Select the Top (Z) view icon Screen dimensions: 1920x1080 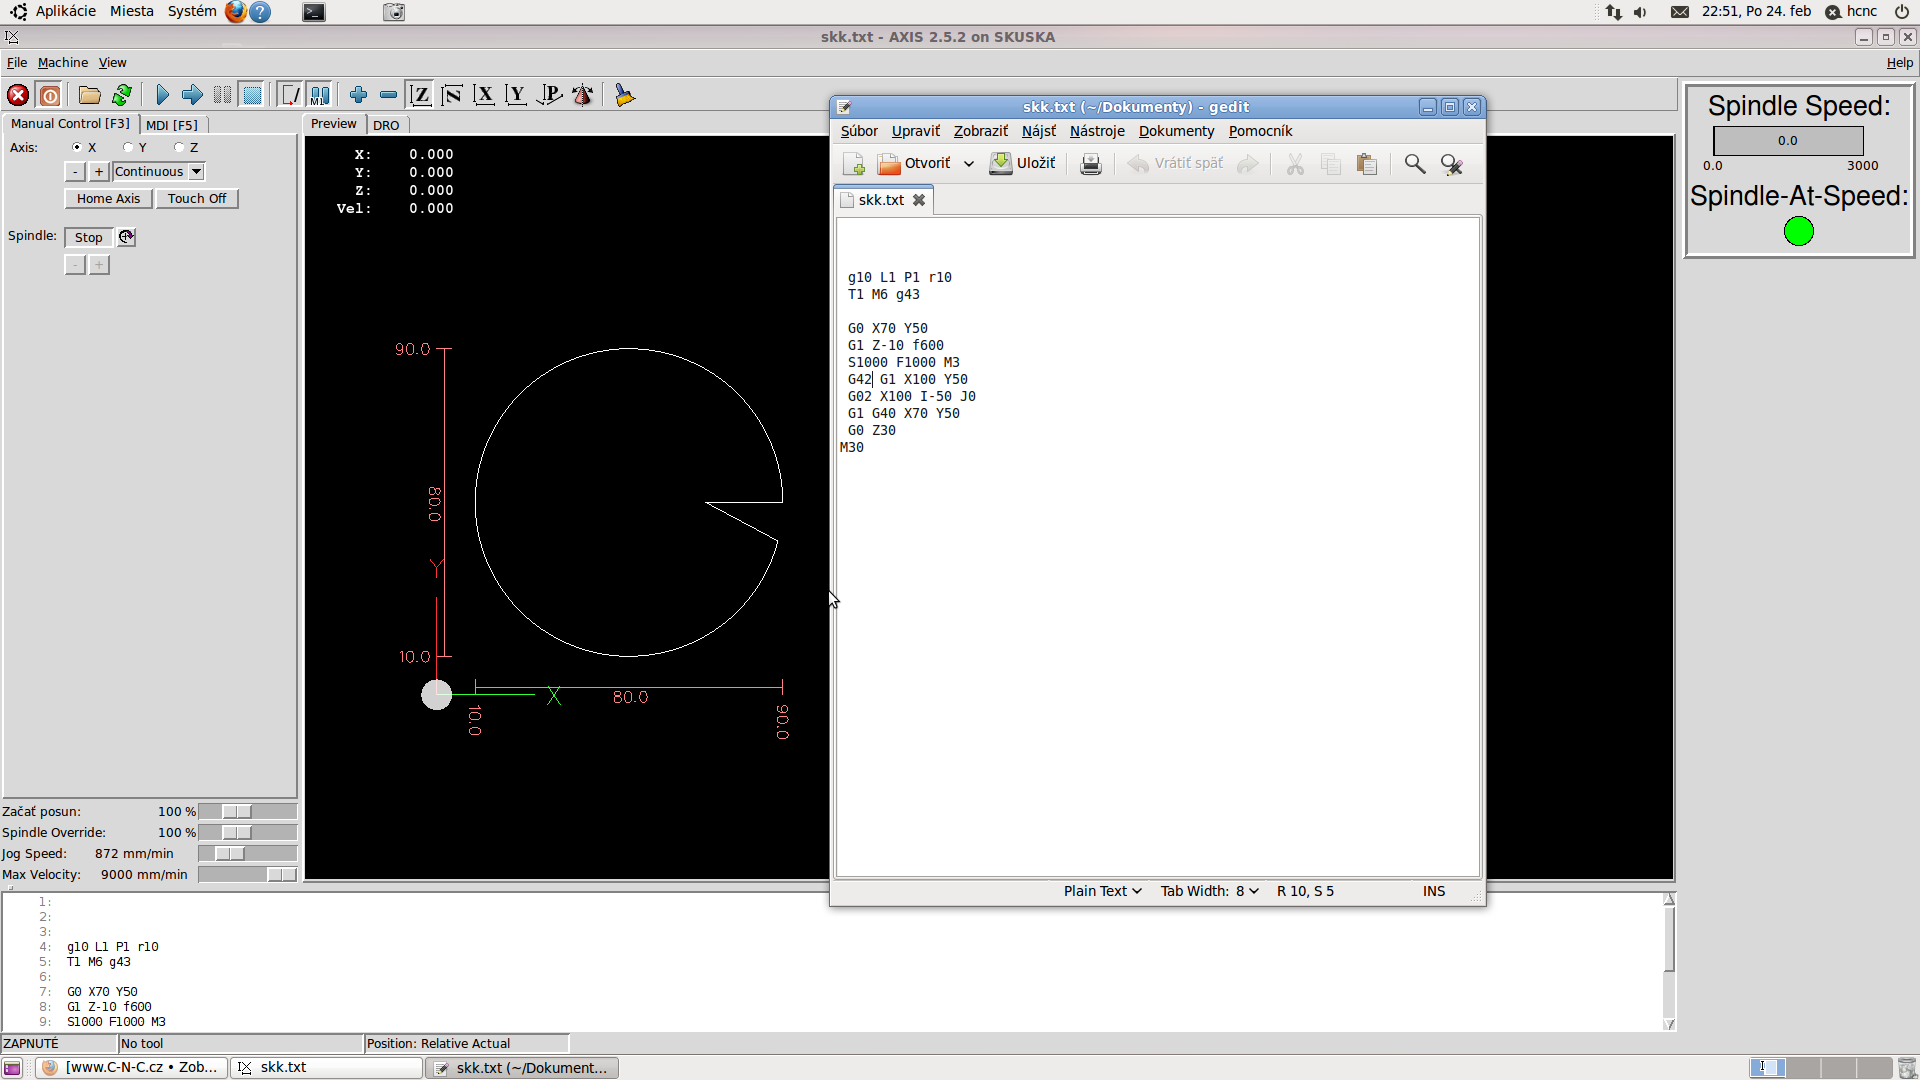tap(421, 95)
